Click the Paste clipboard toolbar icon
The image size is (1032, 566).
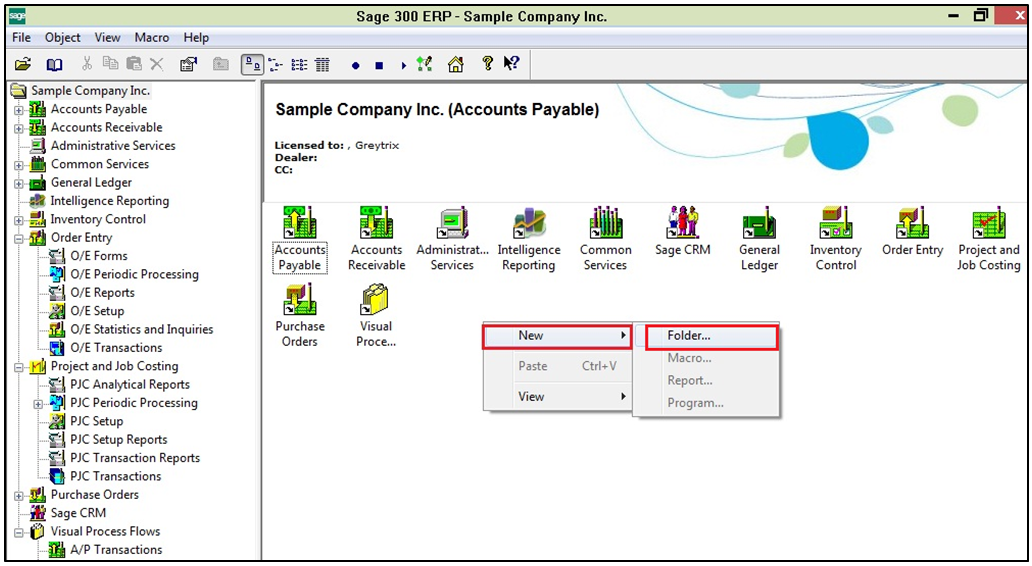134,64
